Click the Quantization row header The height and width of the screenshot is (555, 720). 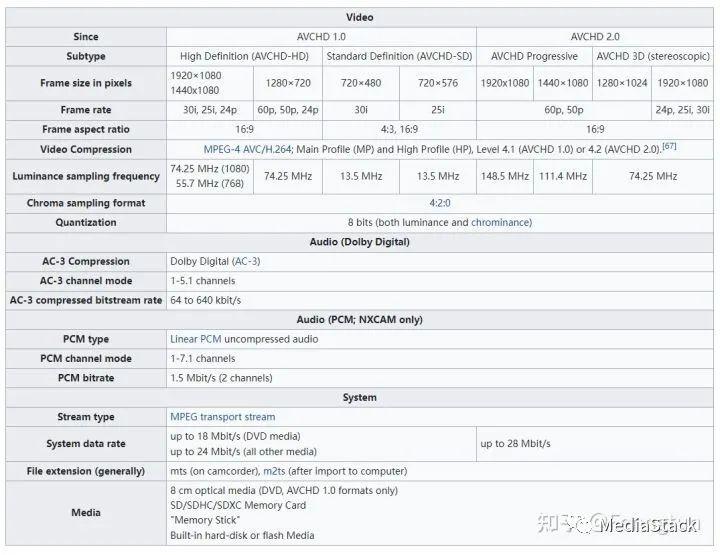[x=86, y=223]
